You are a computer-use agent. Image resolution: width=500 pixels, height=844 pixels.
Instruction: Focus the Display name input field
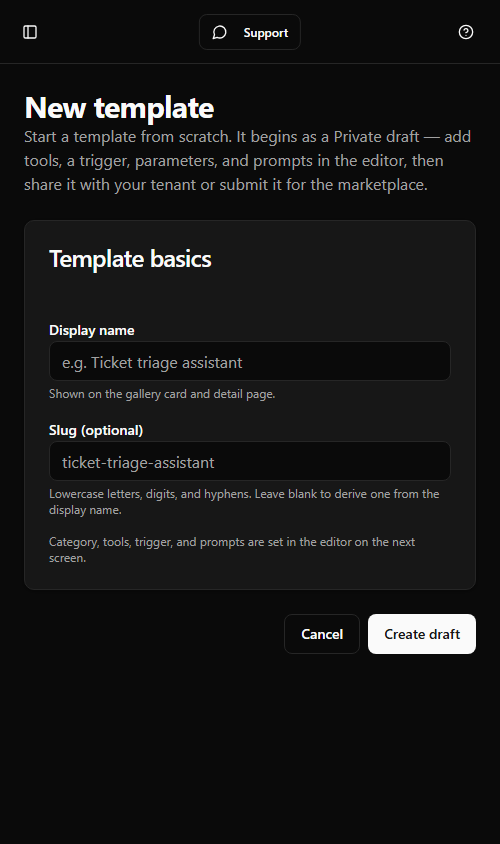[250, 361]
